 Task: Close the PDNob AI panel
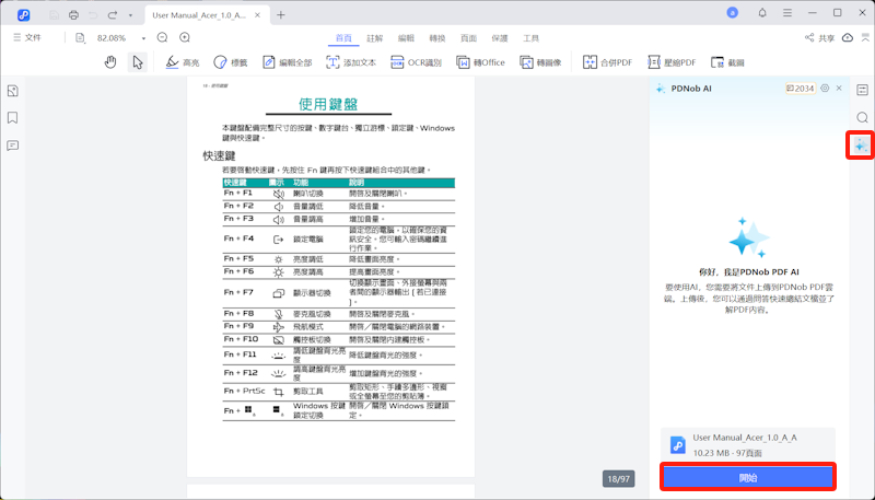(x=839, y=88)
